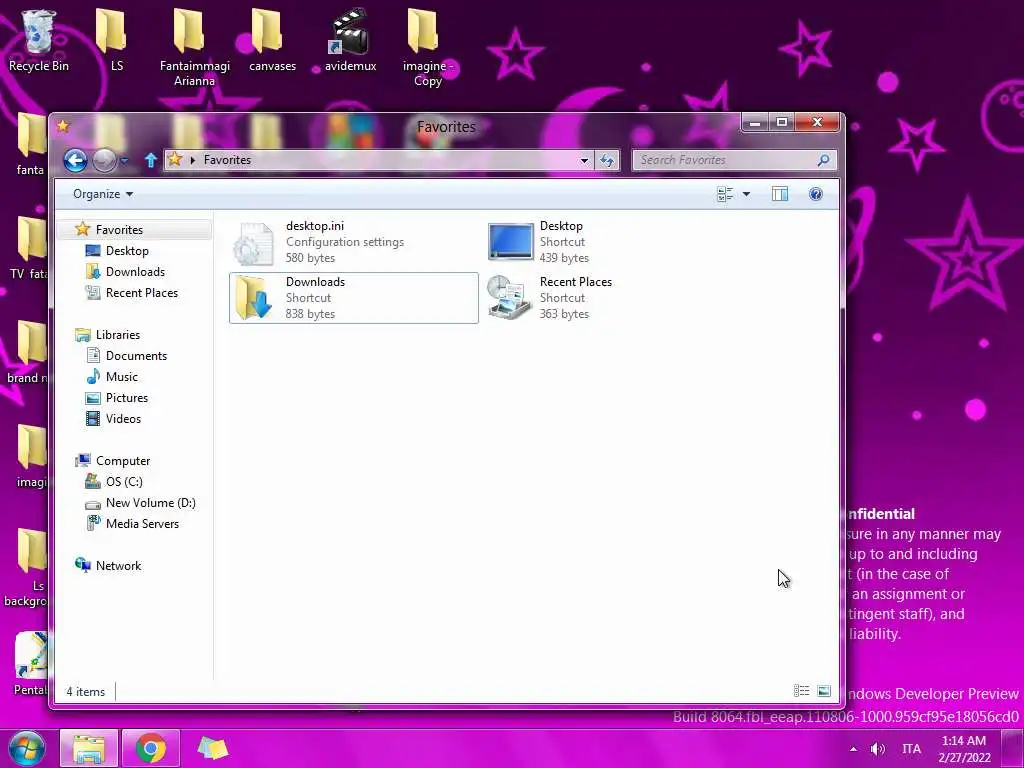Select the imagine - Copy desktop folder
This screenshot has height=768, width=1024.
pos(428,48)
